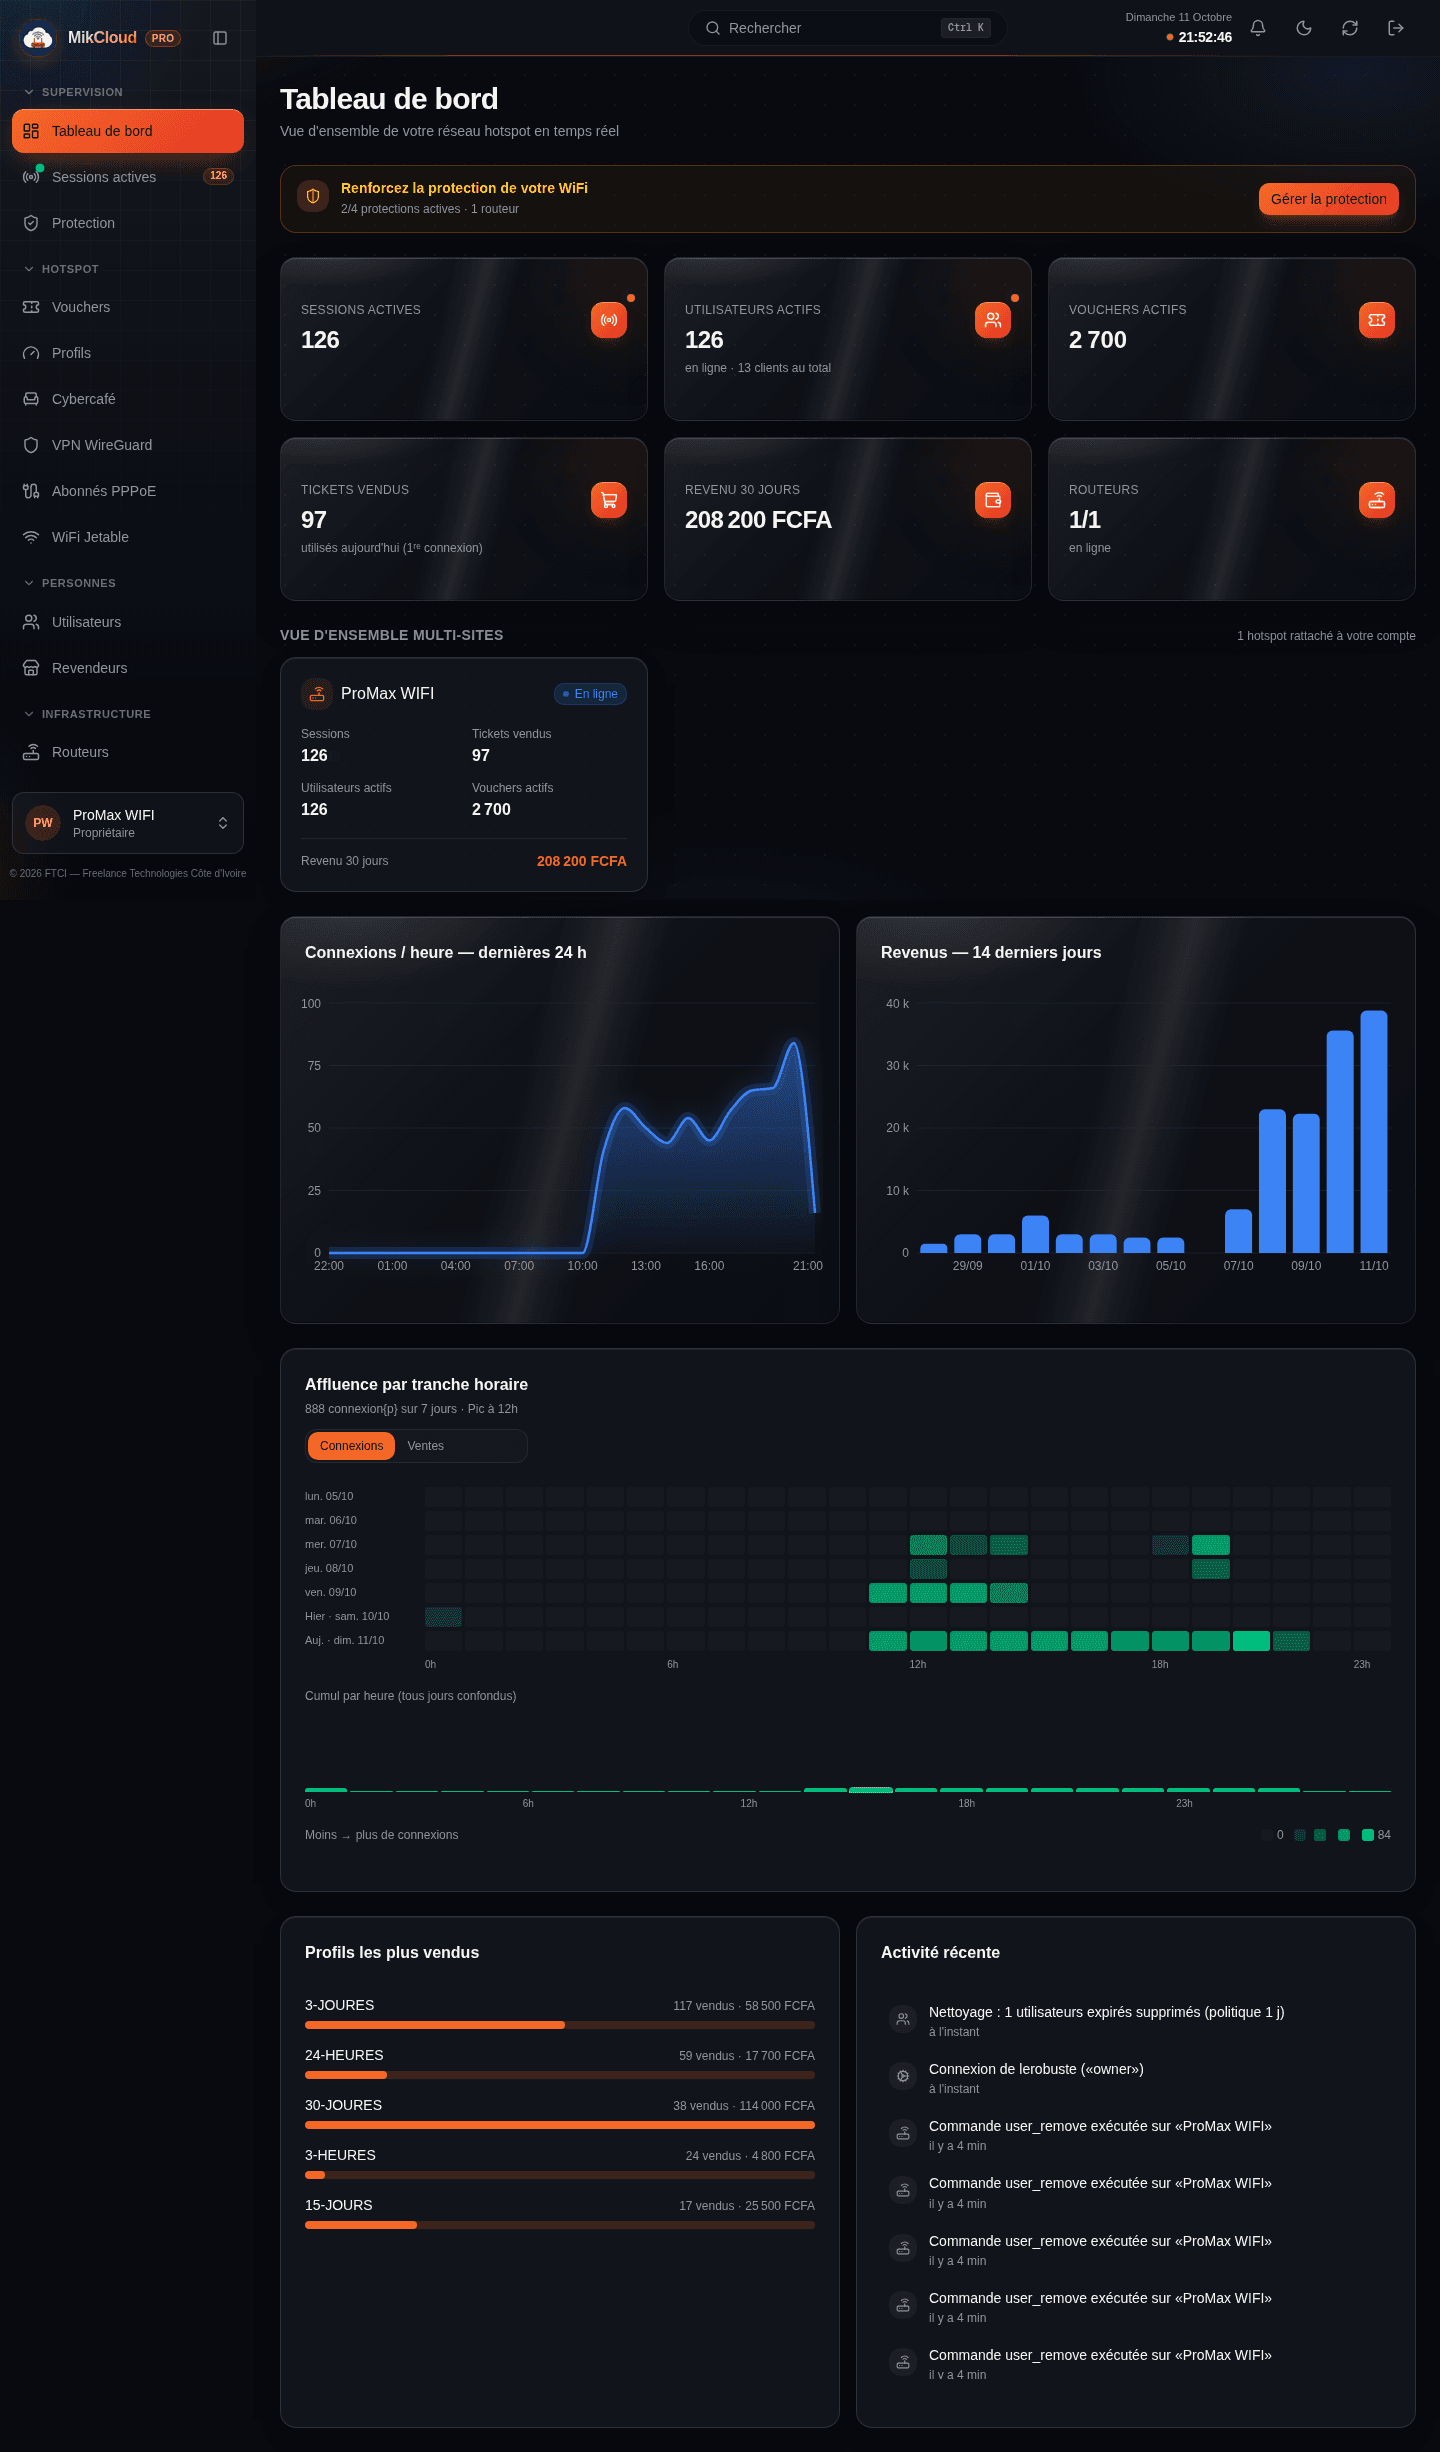Image resolution: width=1440 pixels, height=2452 pixels.
Task: Click the Revenu 30 jours wallet icon
Action: (993, 500)
